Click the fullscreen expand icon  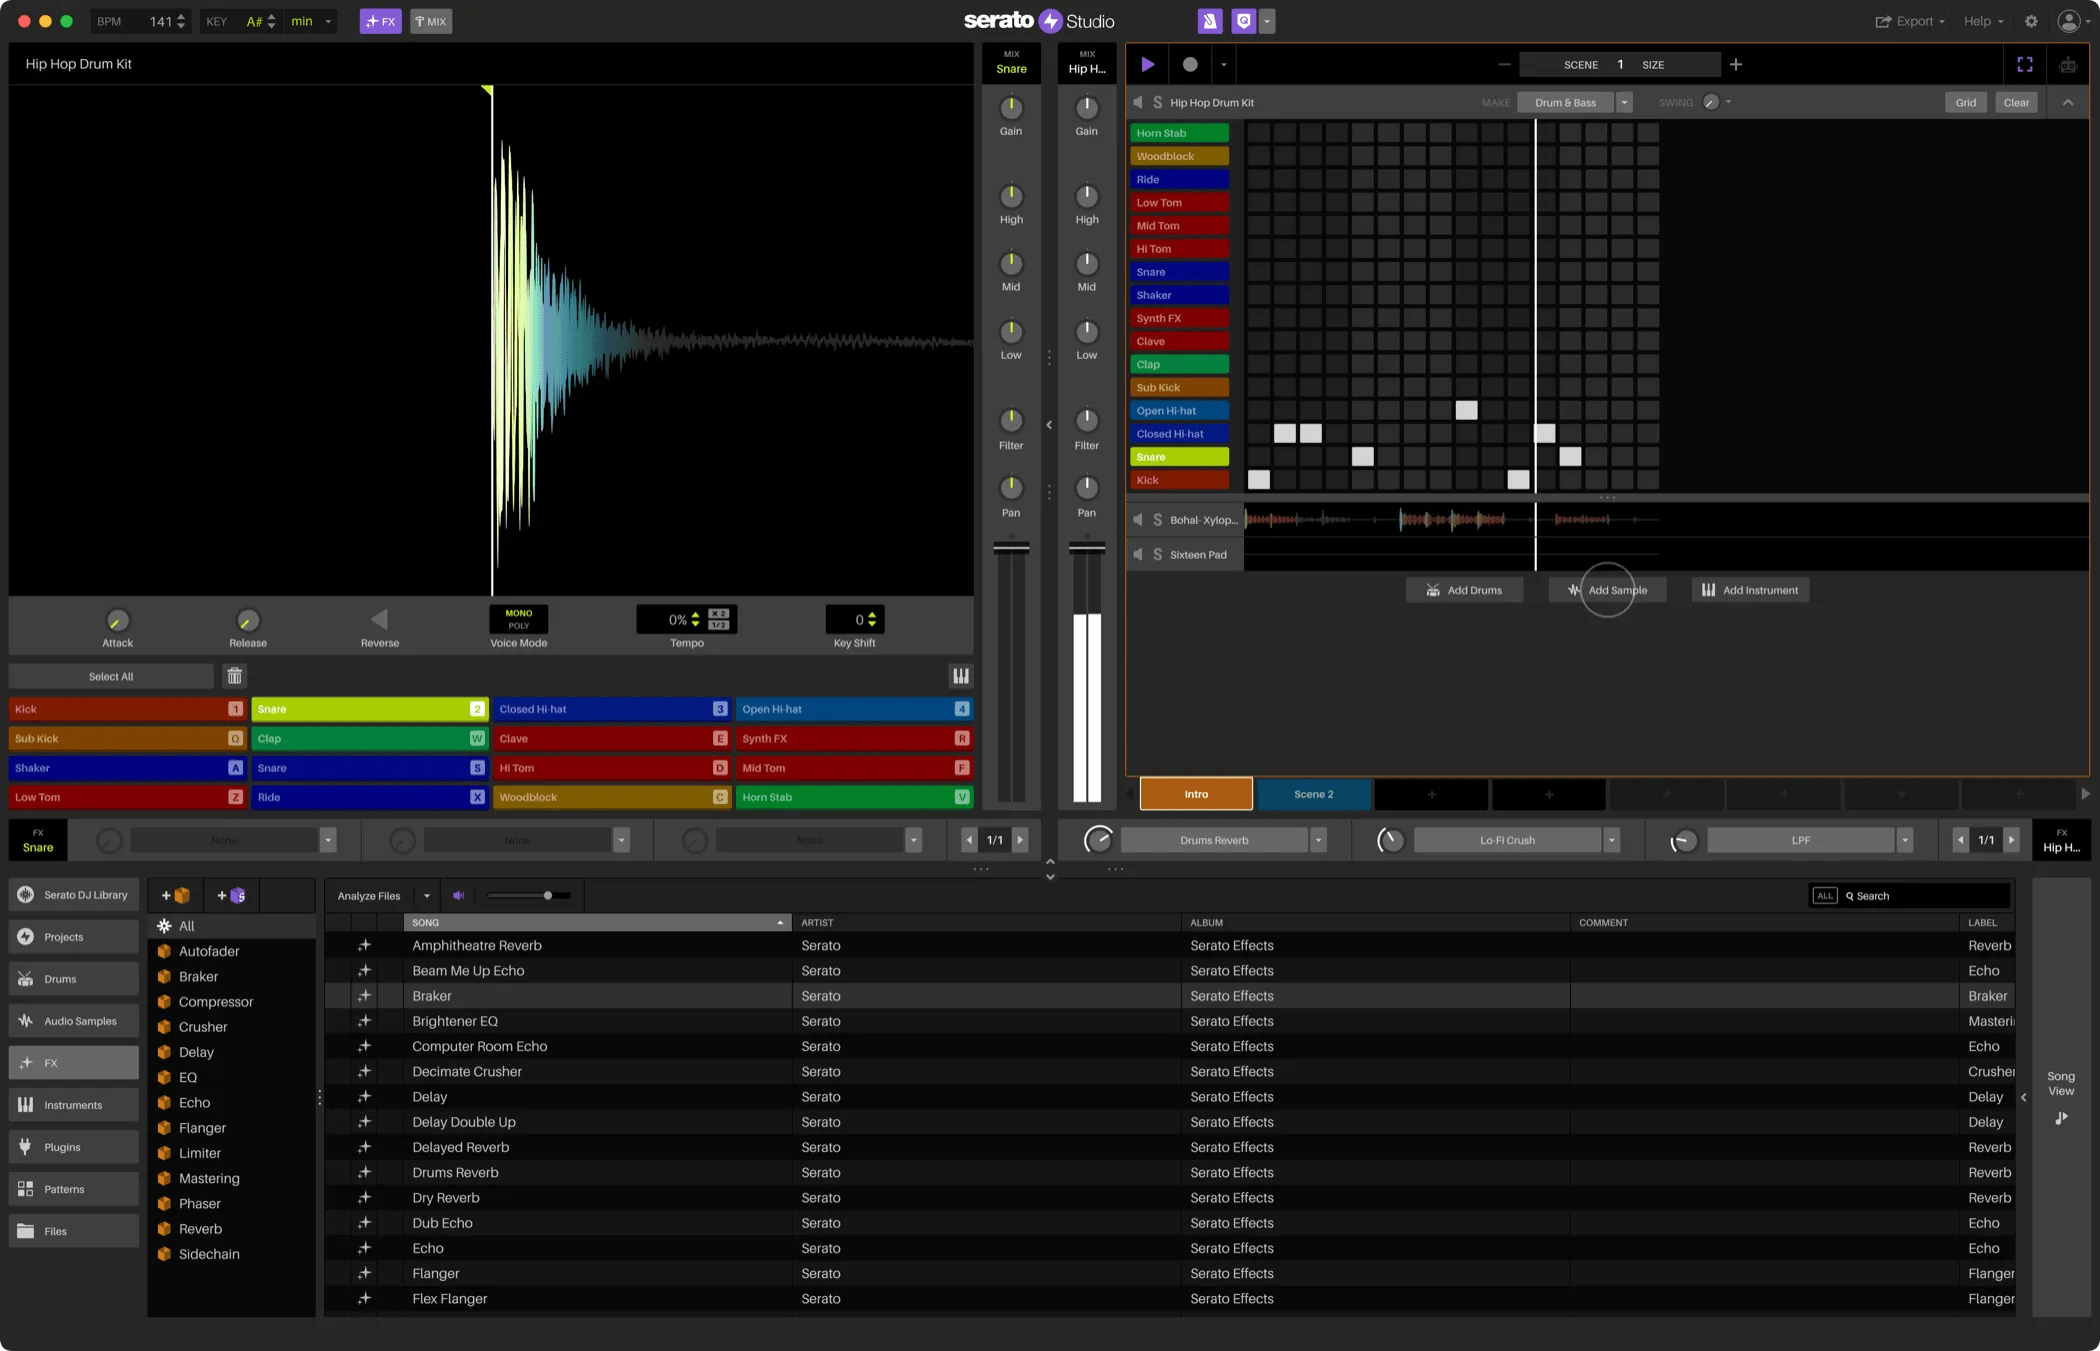pos(2024,65)
